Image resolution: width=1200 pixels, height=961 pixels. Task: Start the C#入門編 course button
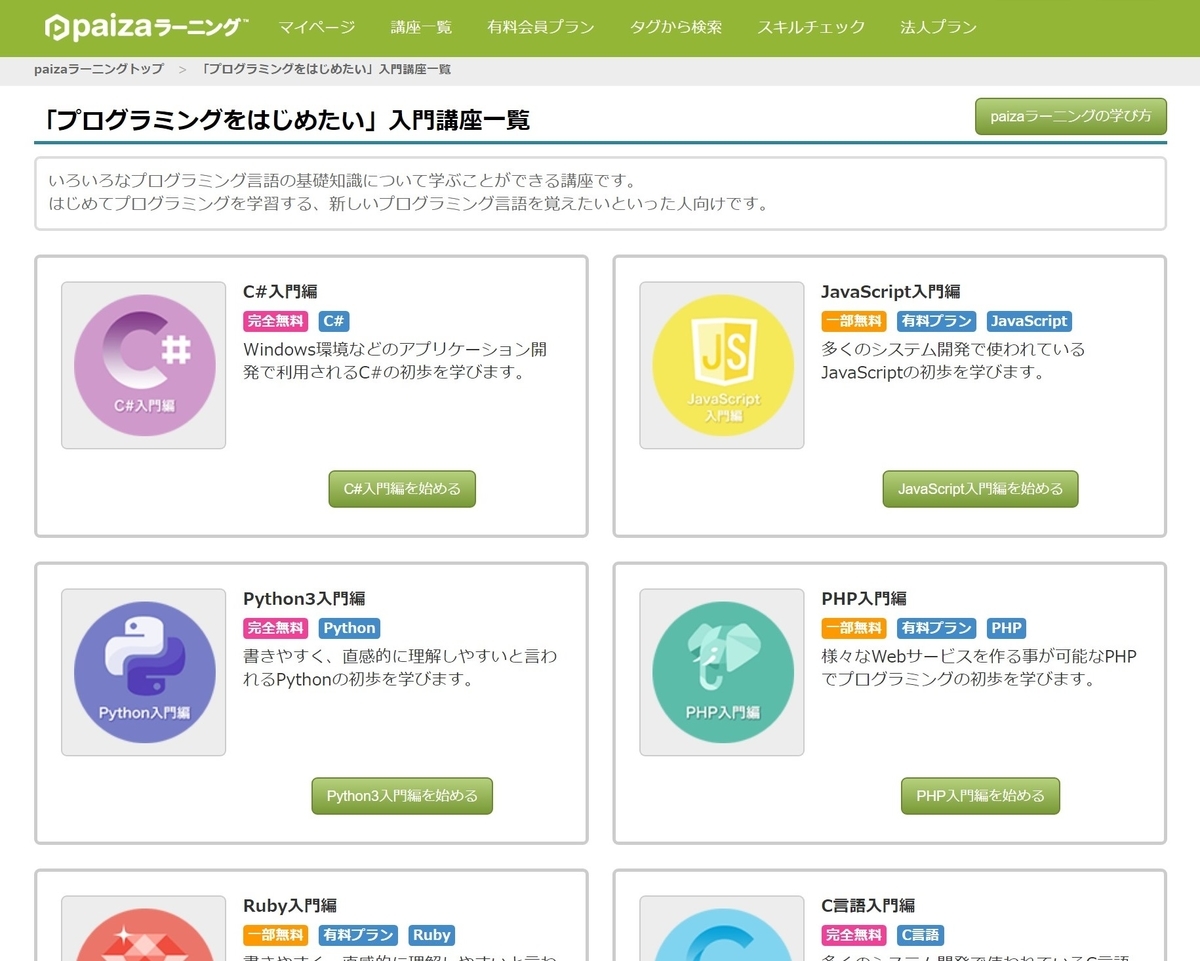pyautogui.click(x=402, y=489)
